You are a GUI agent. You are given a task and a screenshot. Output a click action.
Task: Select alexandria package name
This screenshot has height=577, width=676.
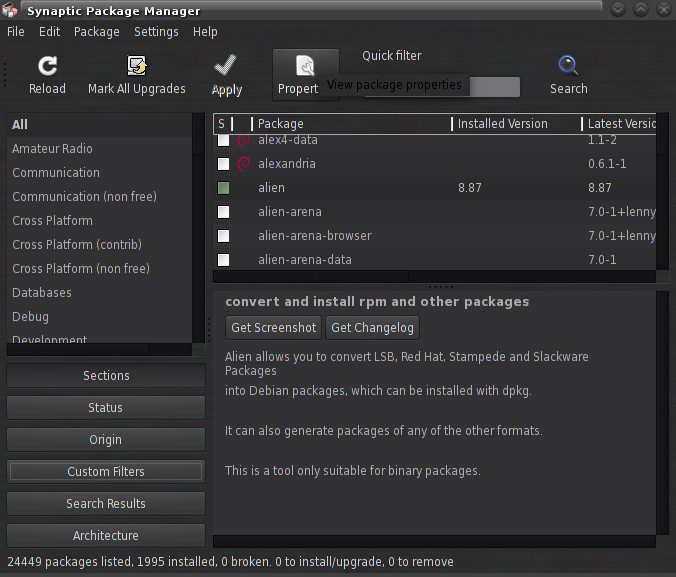coord(287,164)
